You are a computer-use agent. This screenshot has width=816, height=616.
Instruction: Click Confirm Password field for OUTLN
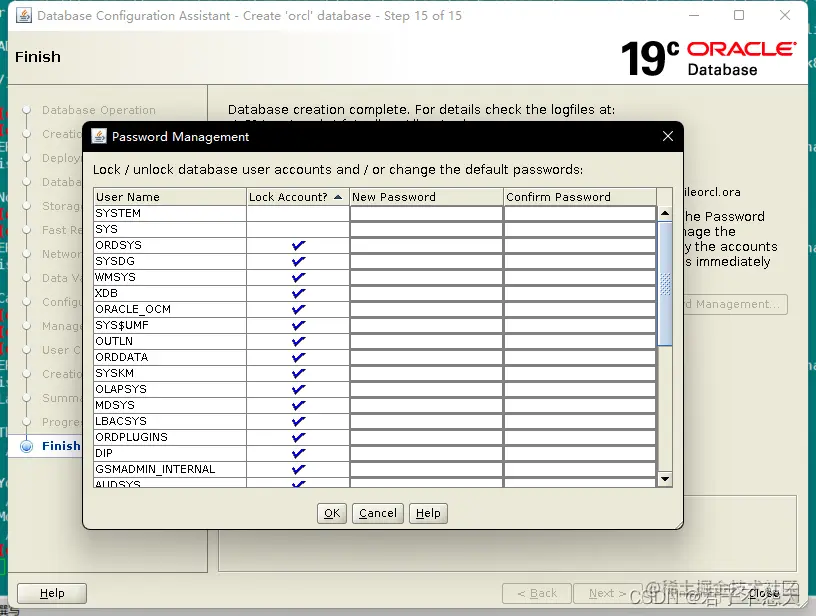(580, 341)
